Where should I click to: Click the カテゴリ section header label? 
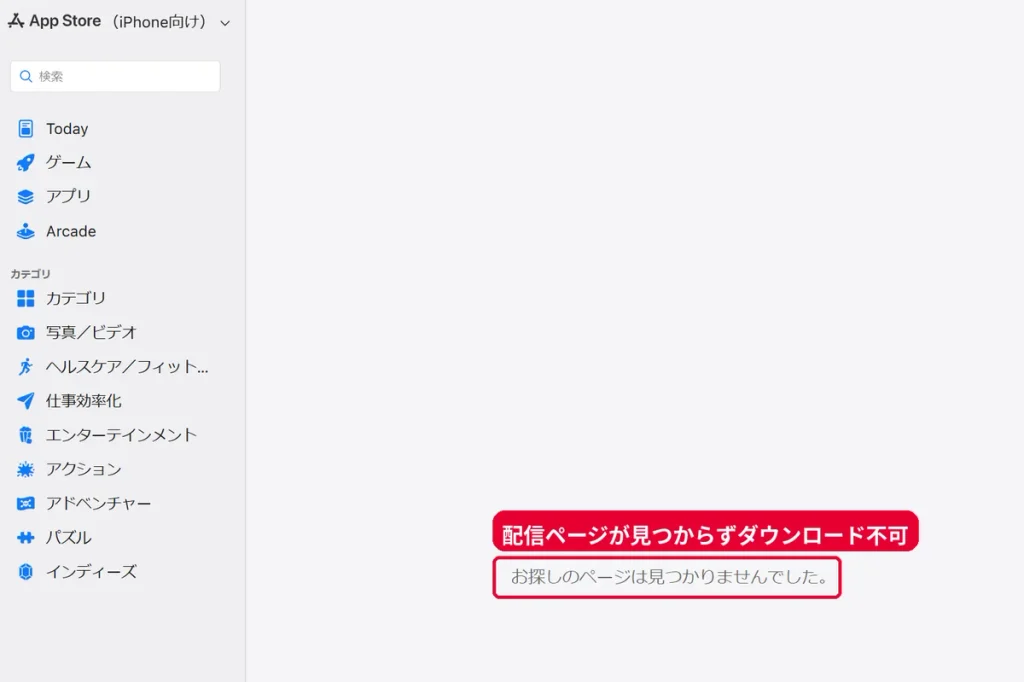pyautogui.click(x=30, y=274)
